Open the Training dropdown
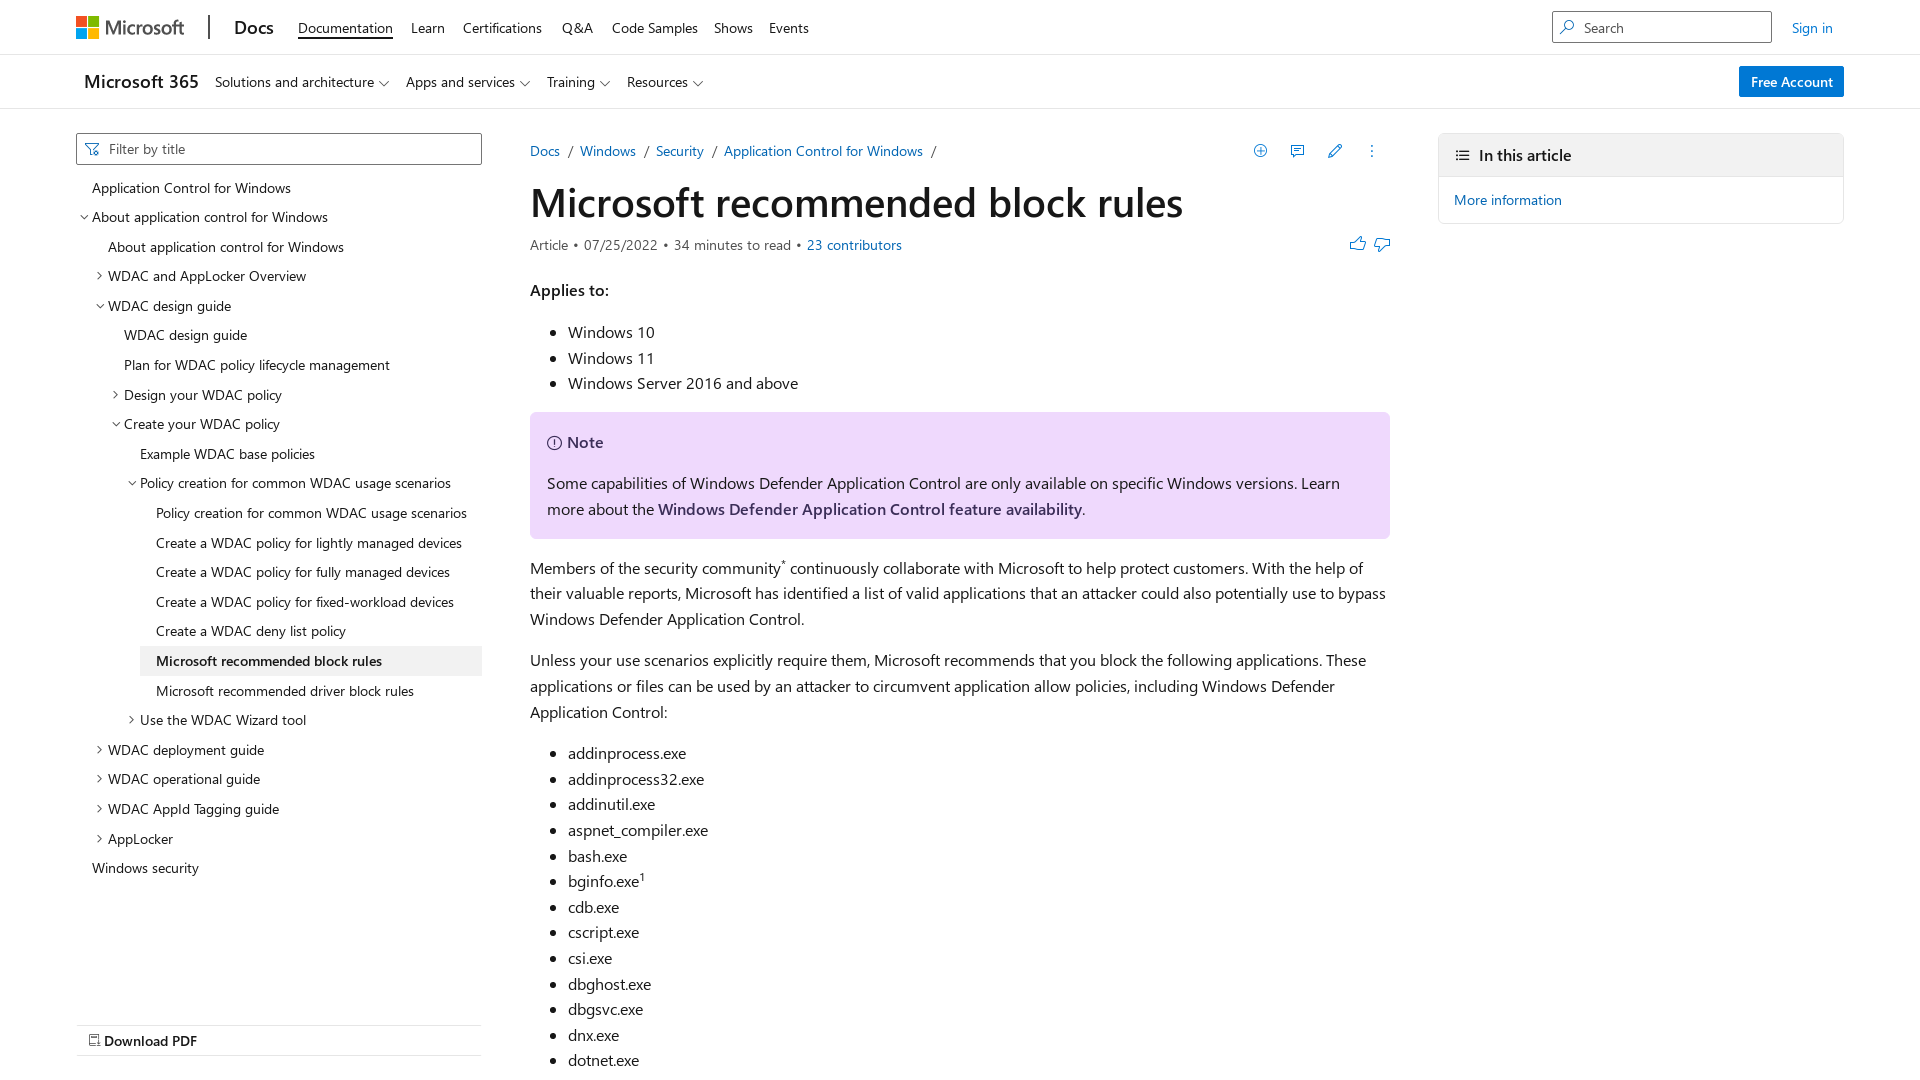1920x1080 pixels. click(x=578, y=82)
